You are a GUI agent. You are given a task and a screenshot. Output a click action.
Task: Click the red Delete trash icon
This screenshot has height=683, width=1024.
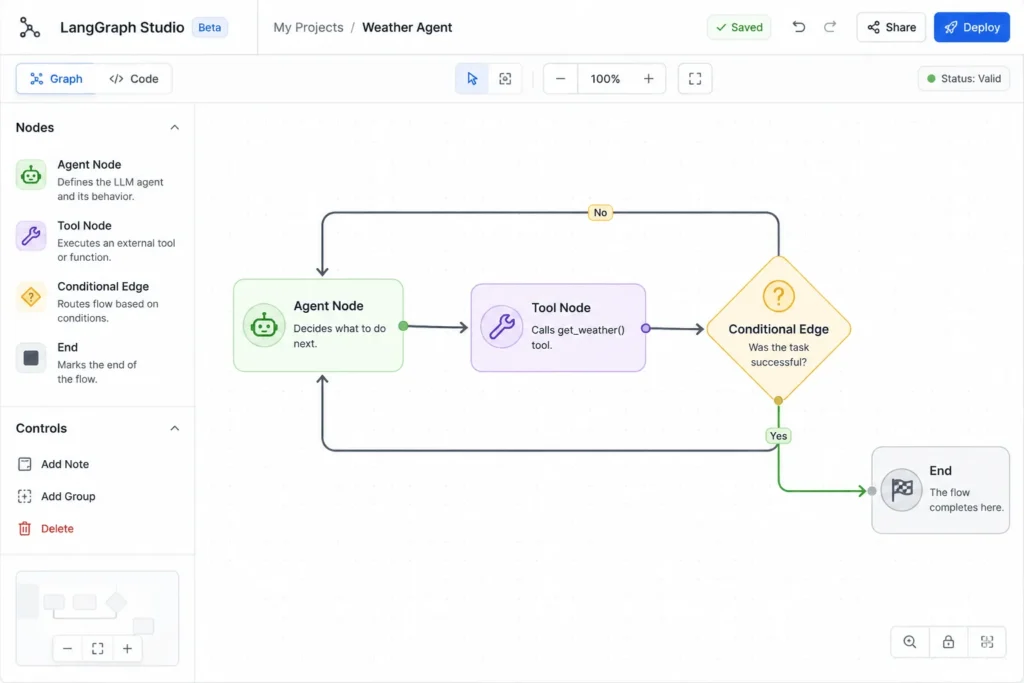(25, 528)
